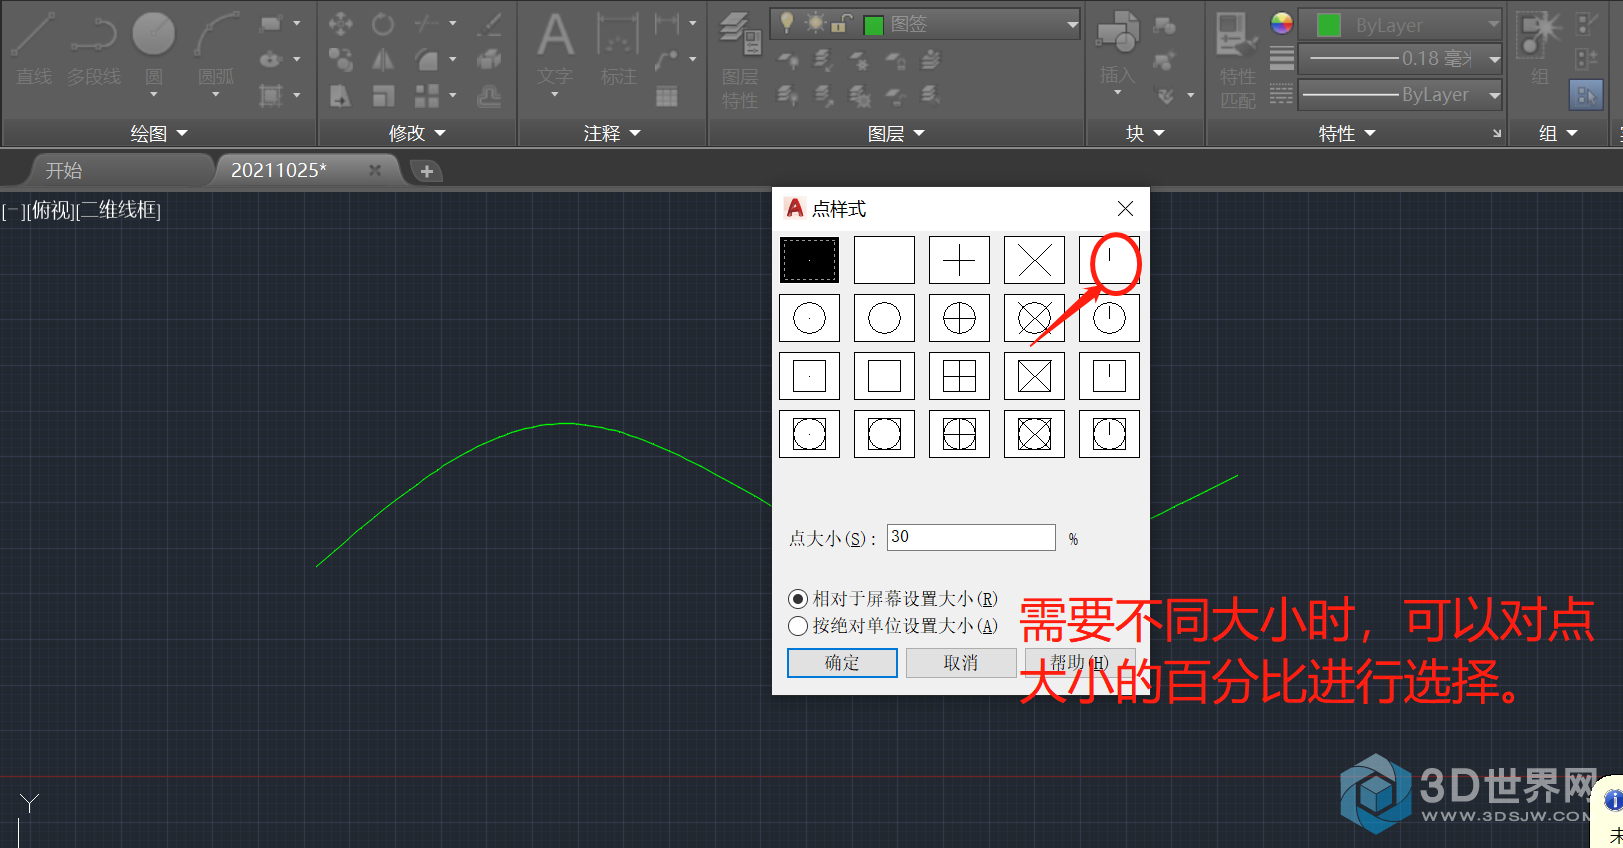
Task: Click the point size input field
Action: 971,537
